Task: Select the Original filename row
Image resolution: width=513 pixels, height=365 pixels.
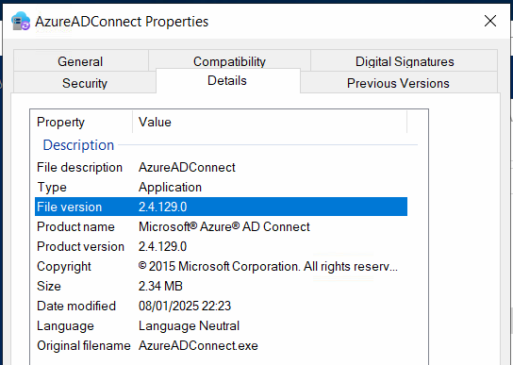Action: pos(221,345)
